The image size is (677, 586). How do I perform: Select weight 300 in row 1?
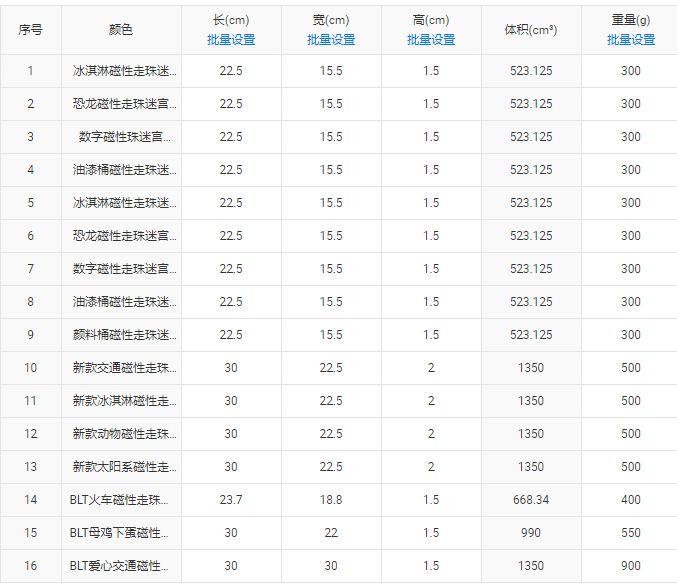pos(631,71)
